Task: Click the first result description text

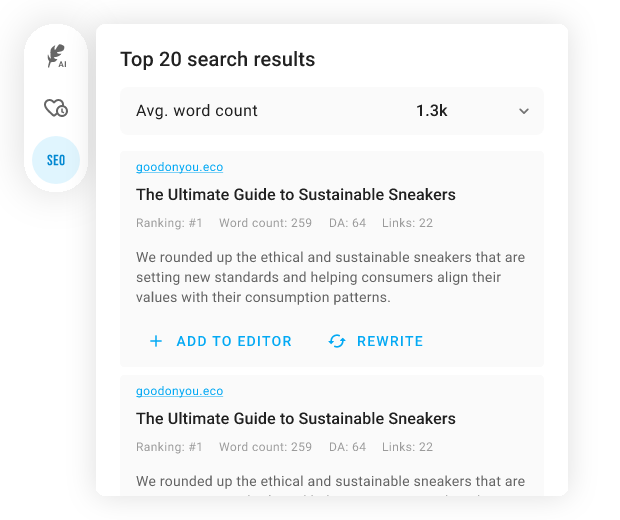Action: 331,277
